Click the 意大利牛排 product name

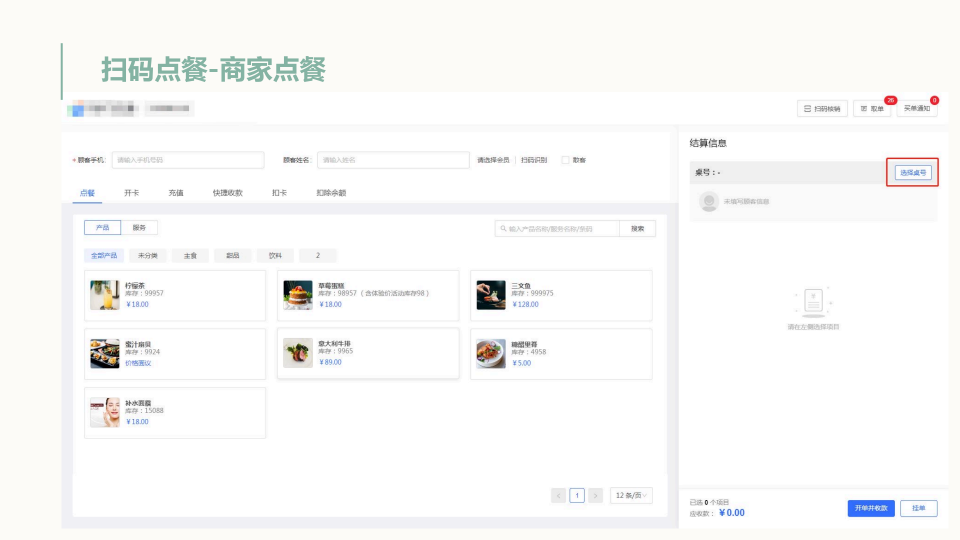click(x=334, y=343)
